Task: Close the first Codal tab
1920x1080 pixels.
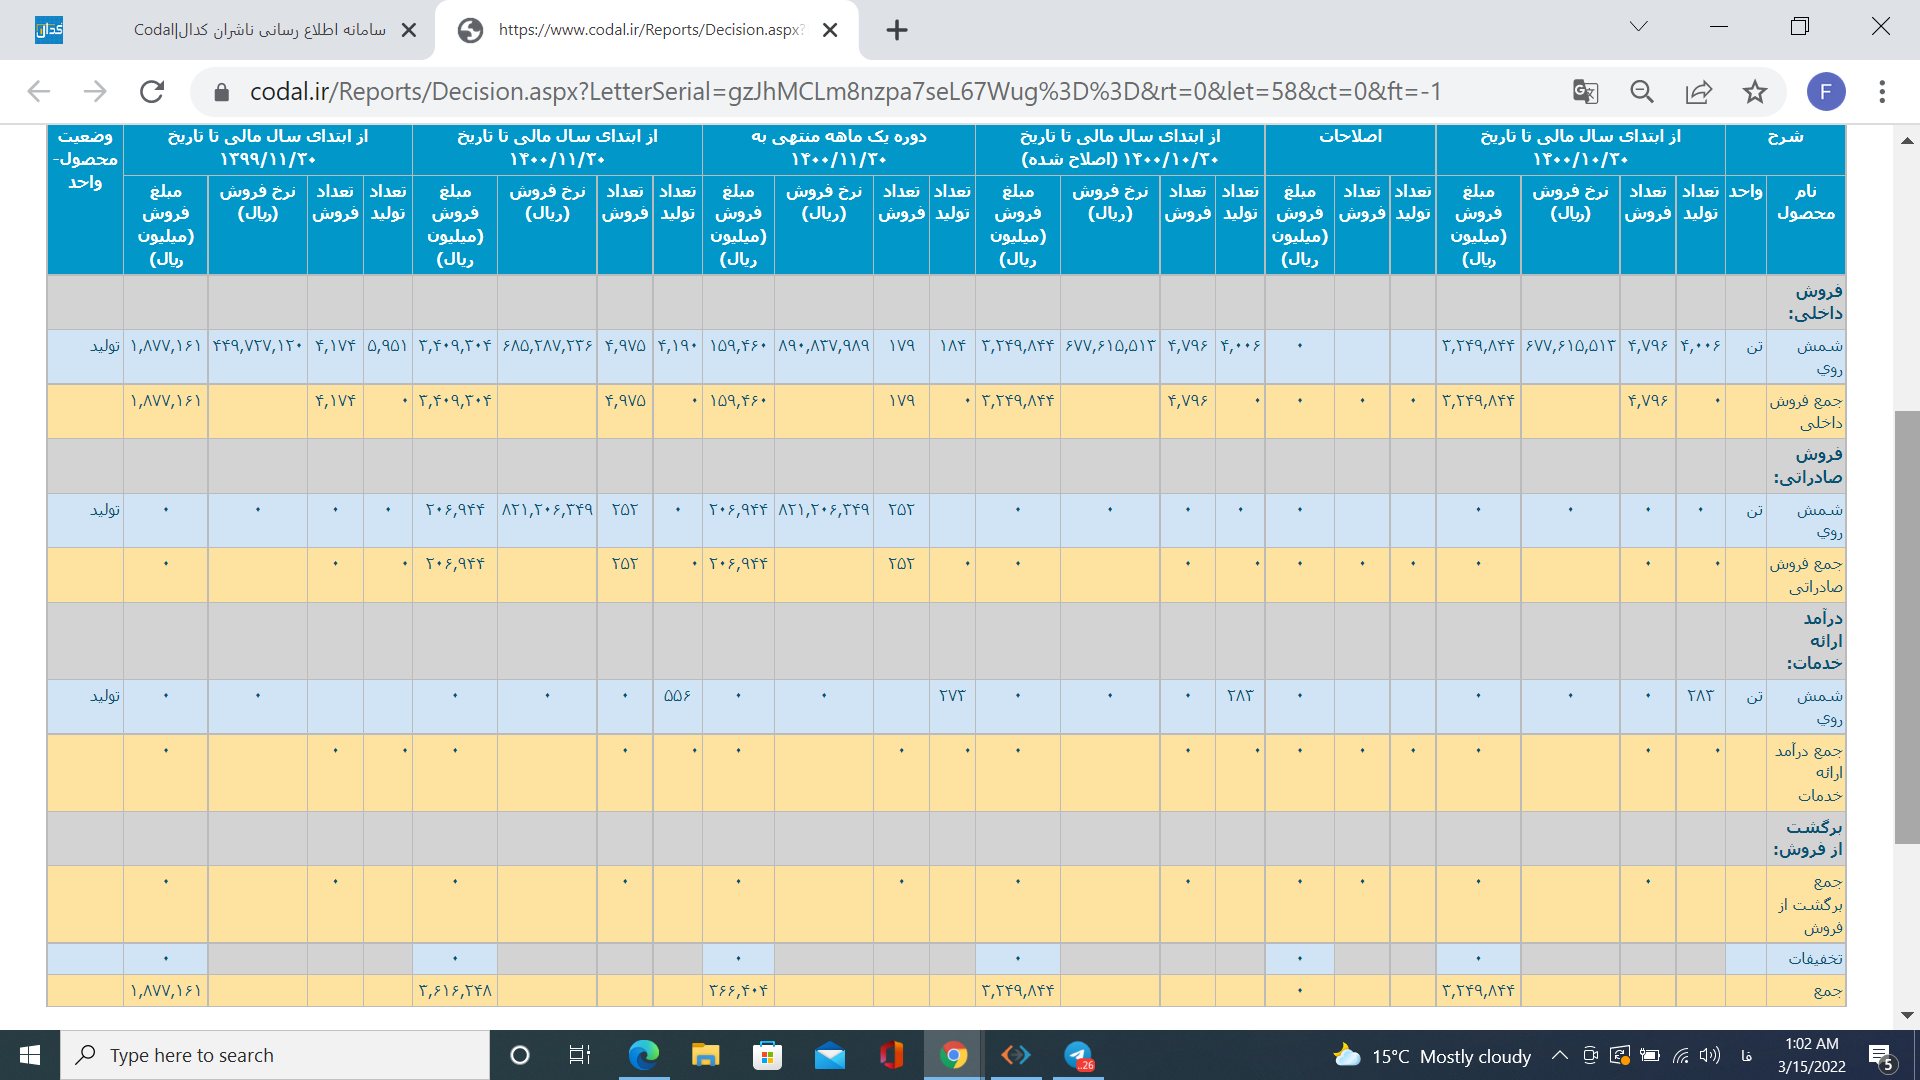Action: pos(408,30)
